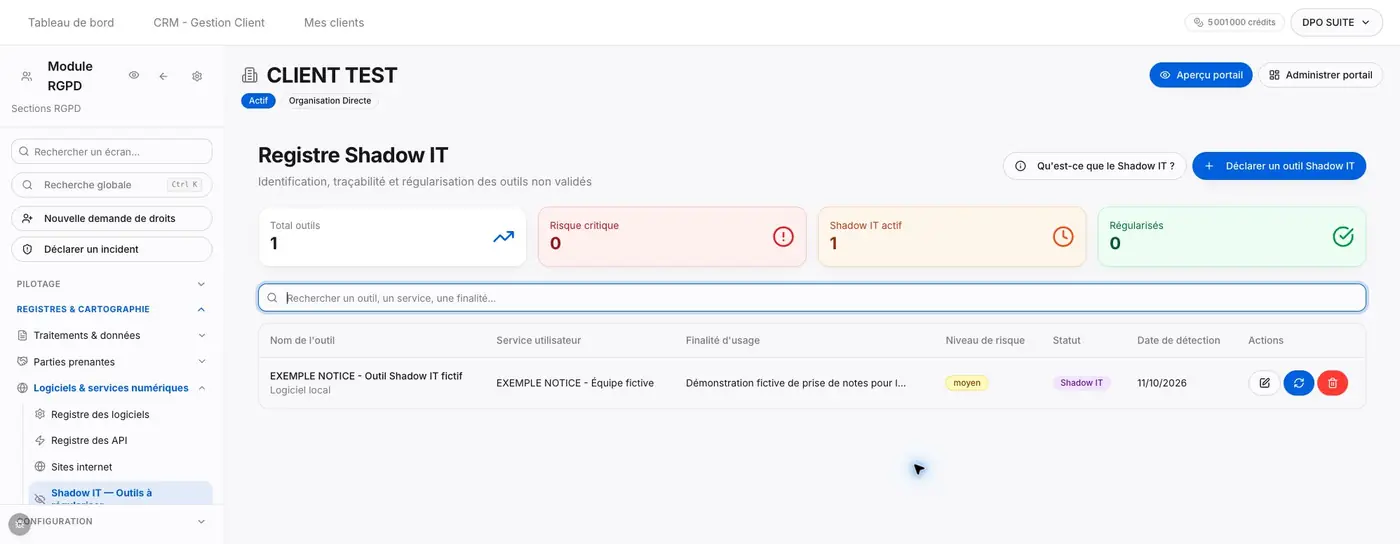Open Qu'est-ce que le Shadow IT ? help
Viewport: 1400px width, 544px height.
tap(1094, 166)
